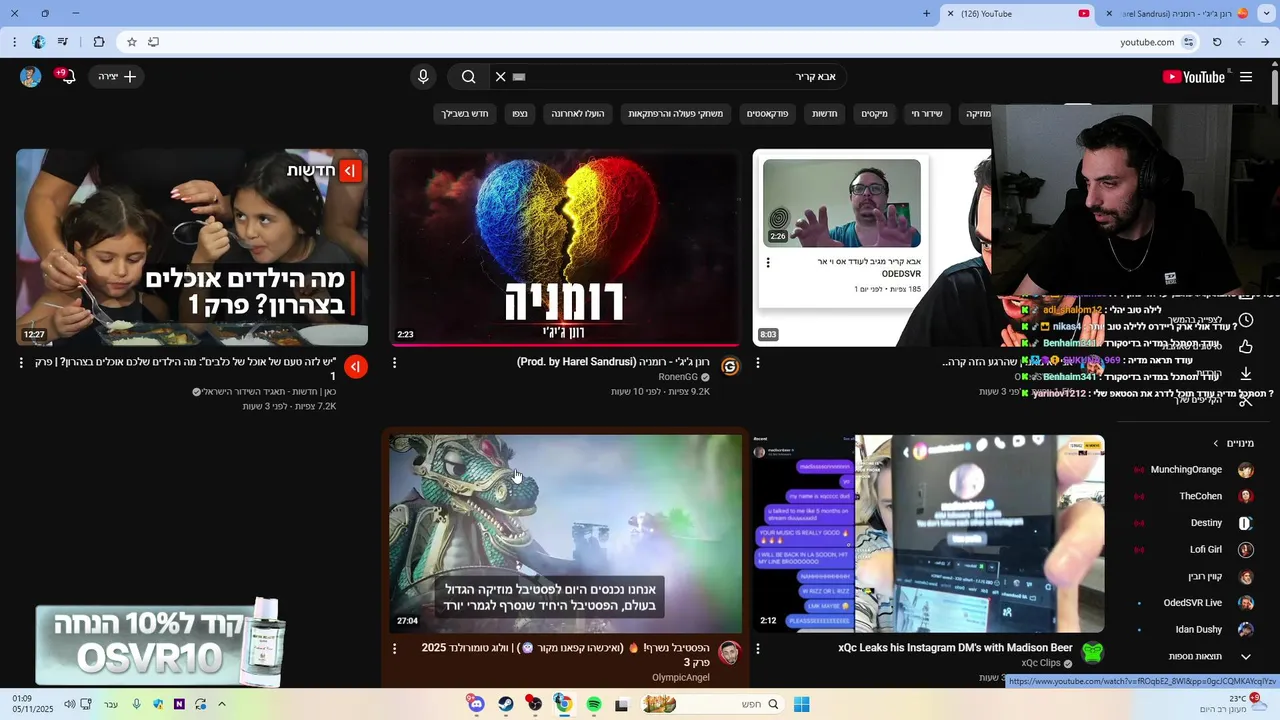Open the Chrome three-dot menu
Image resolution: width=1280 pixels, height=720 pixels.
tap(14, 42)
